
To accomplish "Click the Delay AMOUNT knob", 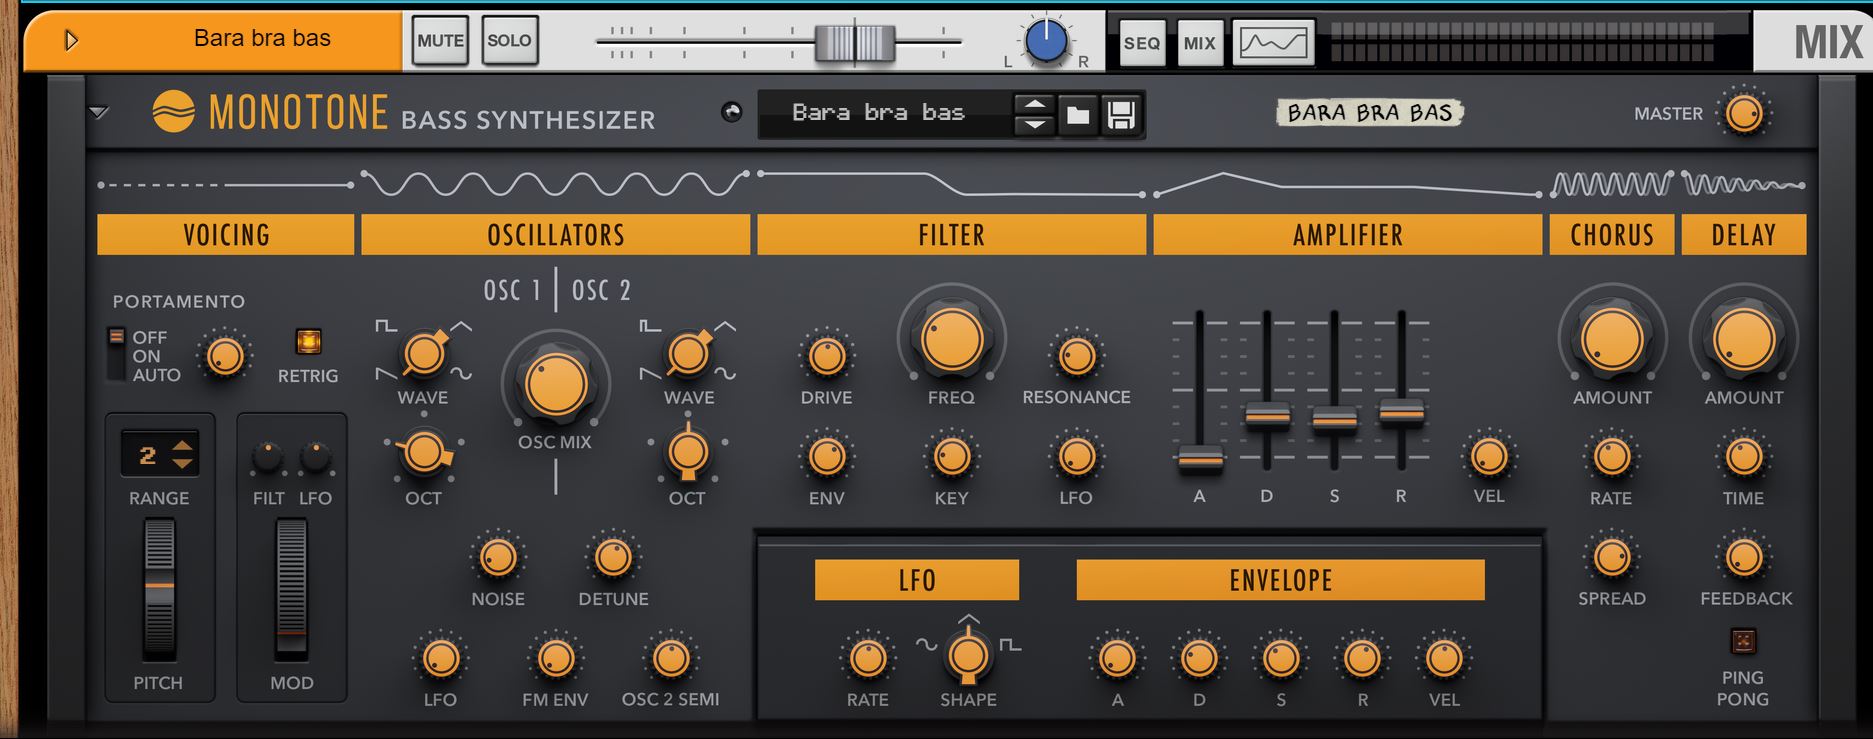I will pyautogui.click(x=1744, y=339).
